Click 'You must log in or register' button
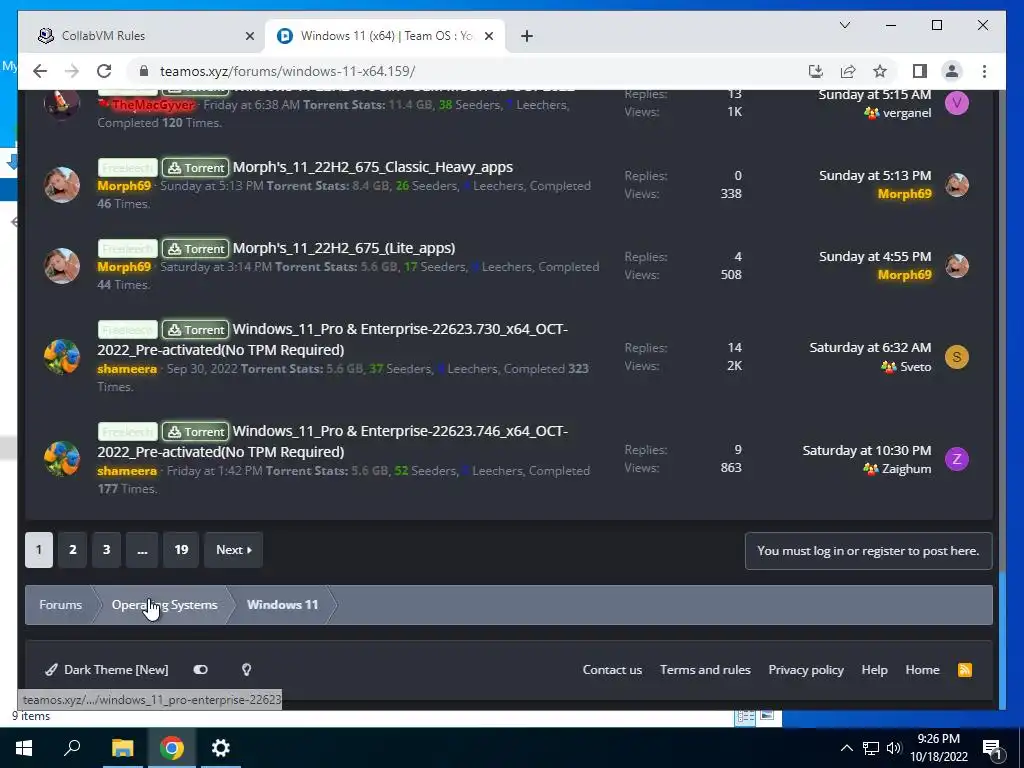Image resolution: width=1024 pixels, height=768 pixels. (x=868, y=551)
